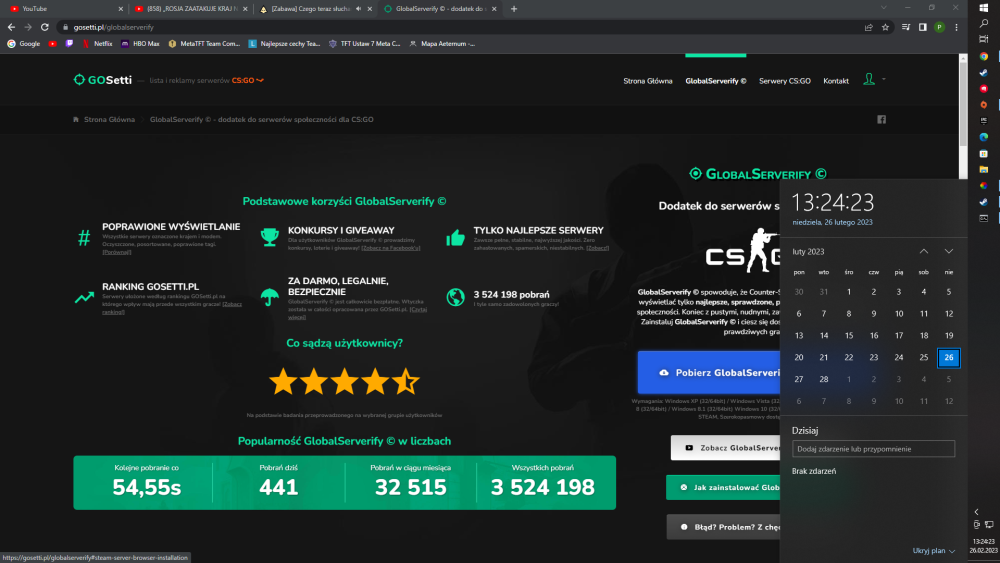Click Dodaj zdarzenie lub przypomnienie field
The width and height of the screenshot is (1000, 563).
point(873,449)
